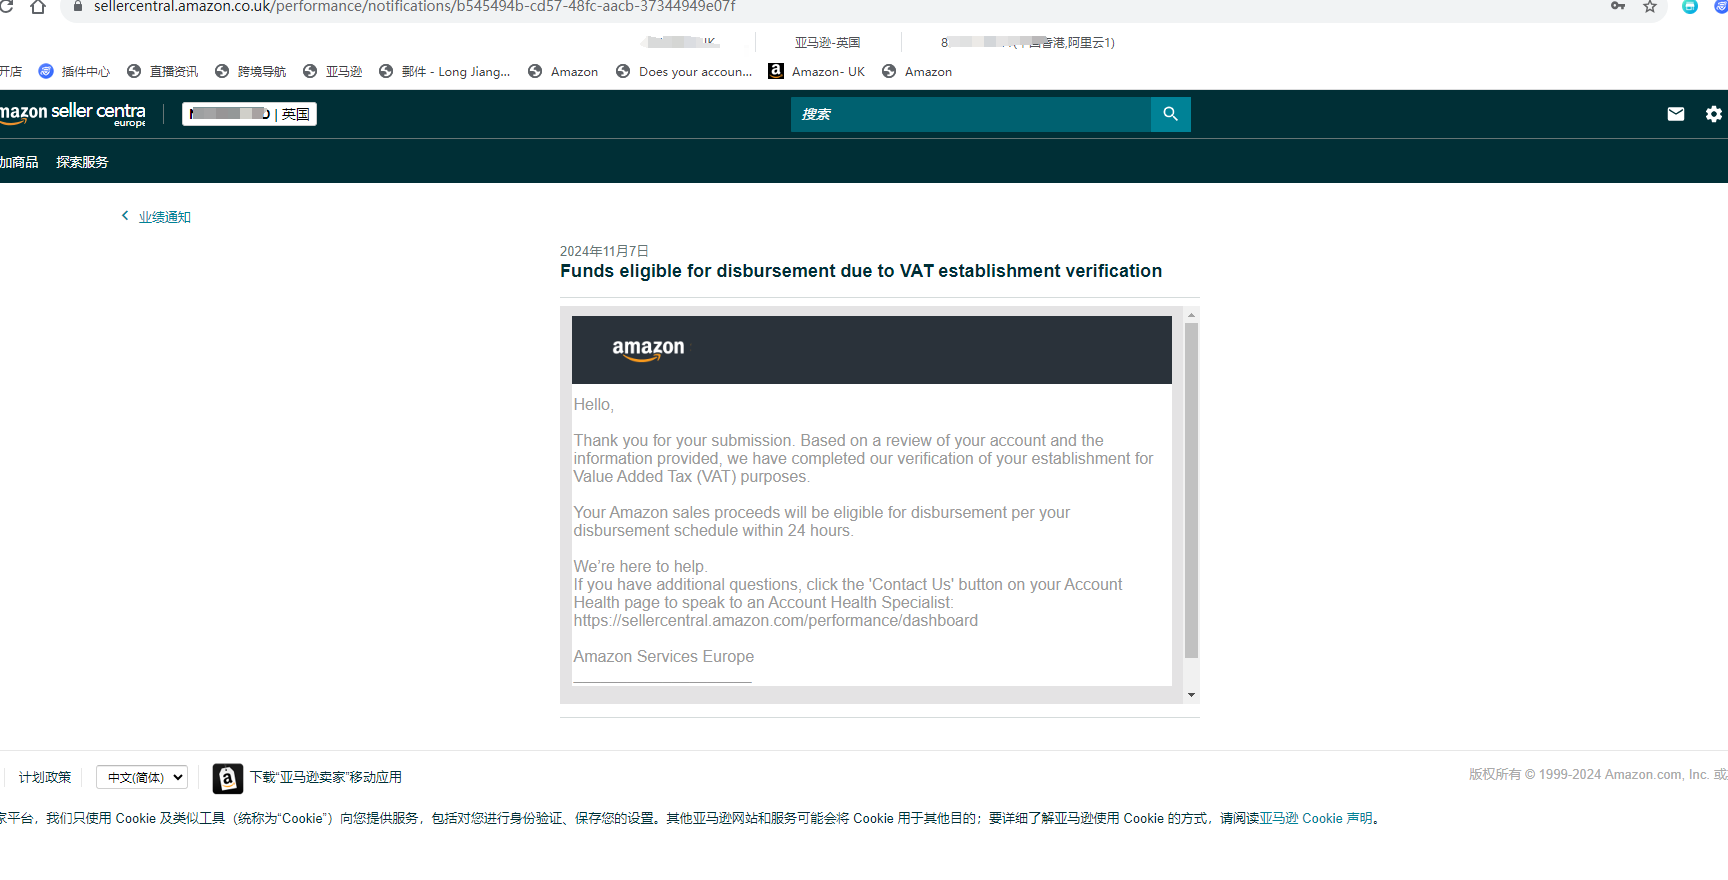Viewport: 1728px width, 880px height.
Task: Bookmark page with the star icon
Action: click(1650, 7)
